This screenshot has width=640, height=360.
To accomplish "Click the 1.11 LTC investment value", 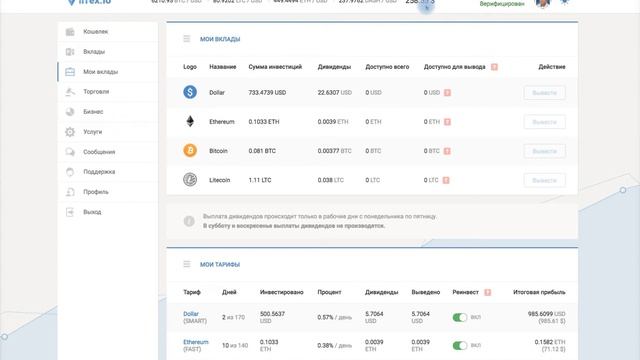I will pyautogui.click(x=260, y=180).
